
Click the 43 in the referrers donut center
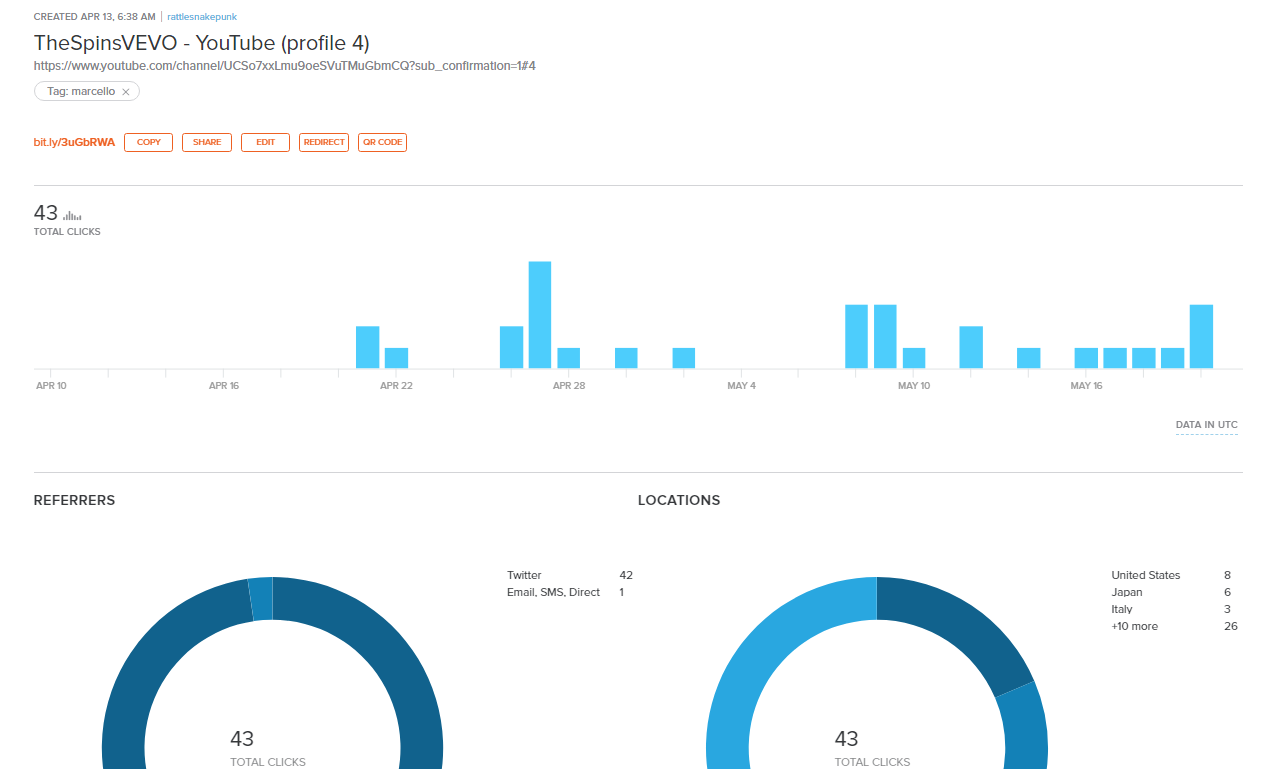click(x=242, y=739)
